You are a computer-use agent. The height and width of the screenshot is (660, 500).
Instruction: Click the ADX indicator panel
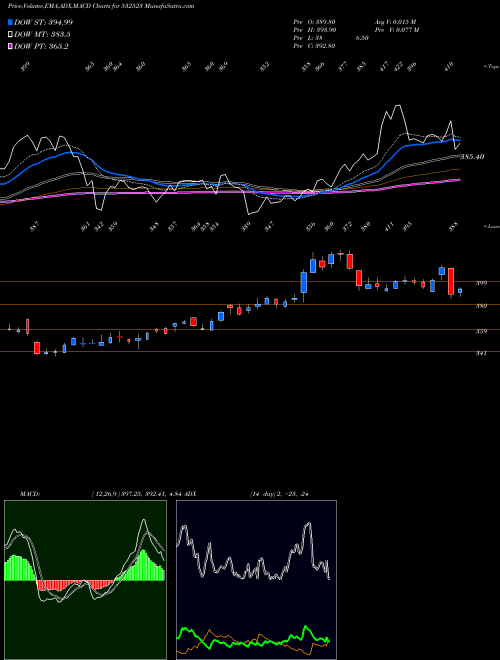click(256, 580)
